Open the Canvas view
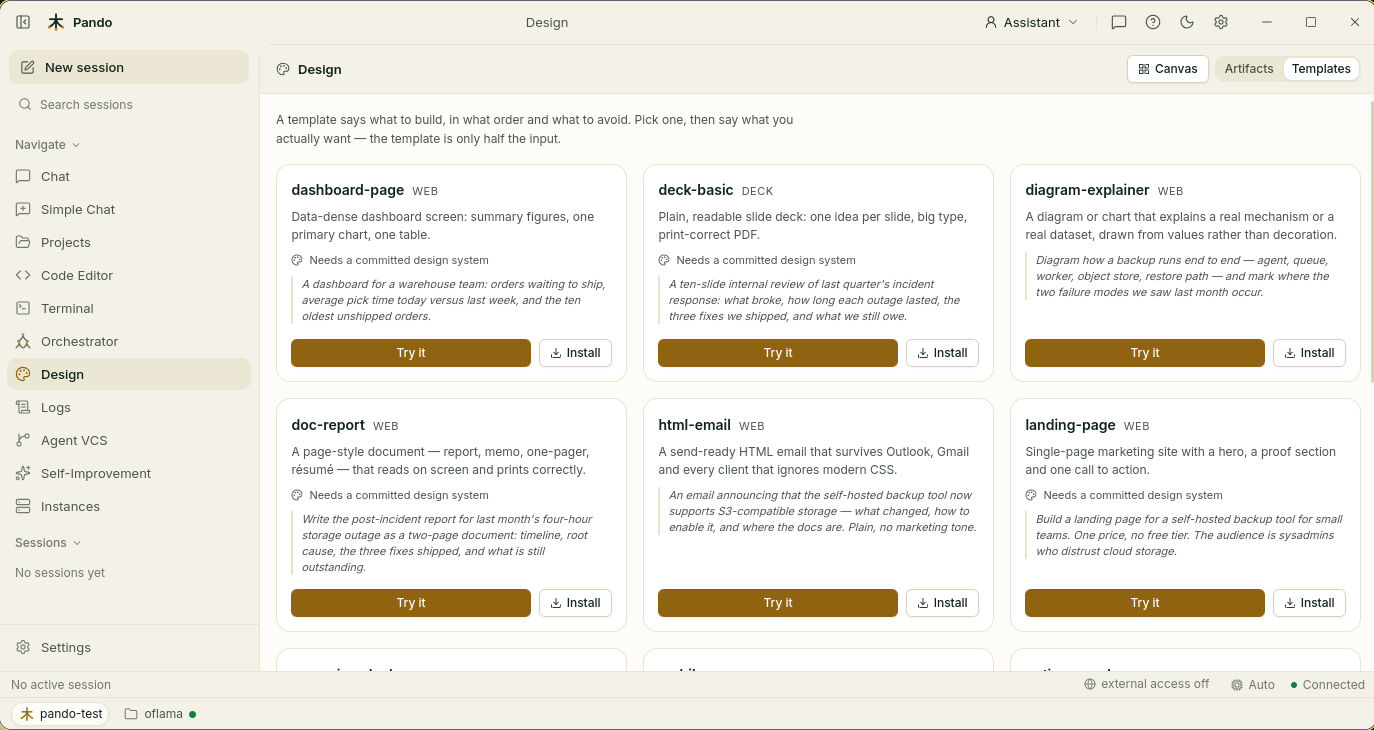This screenshot has height=730, width=1374. tap(1168, 69)
